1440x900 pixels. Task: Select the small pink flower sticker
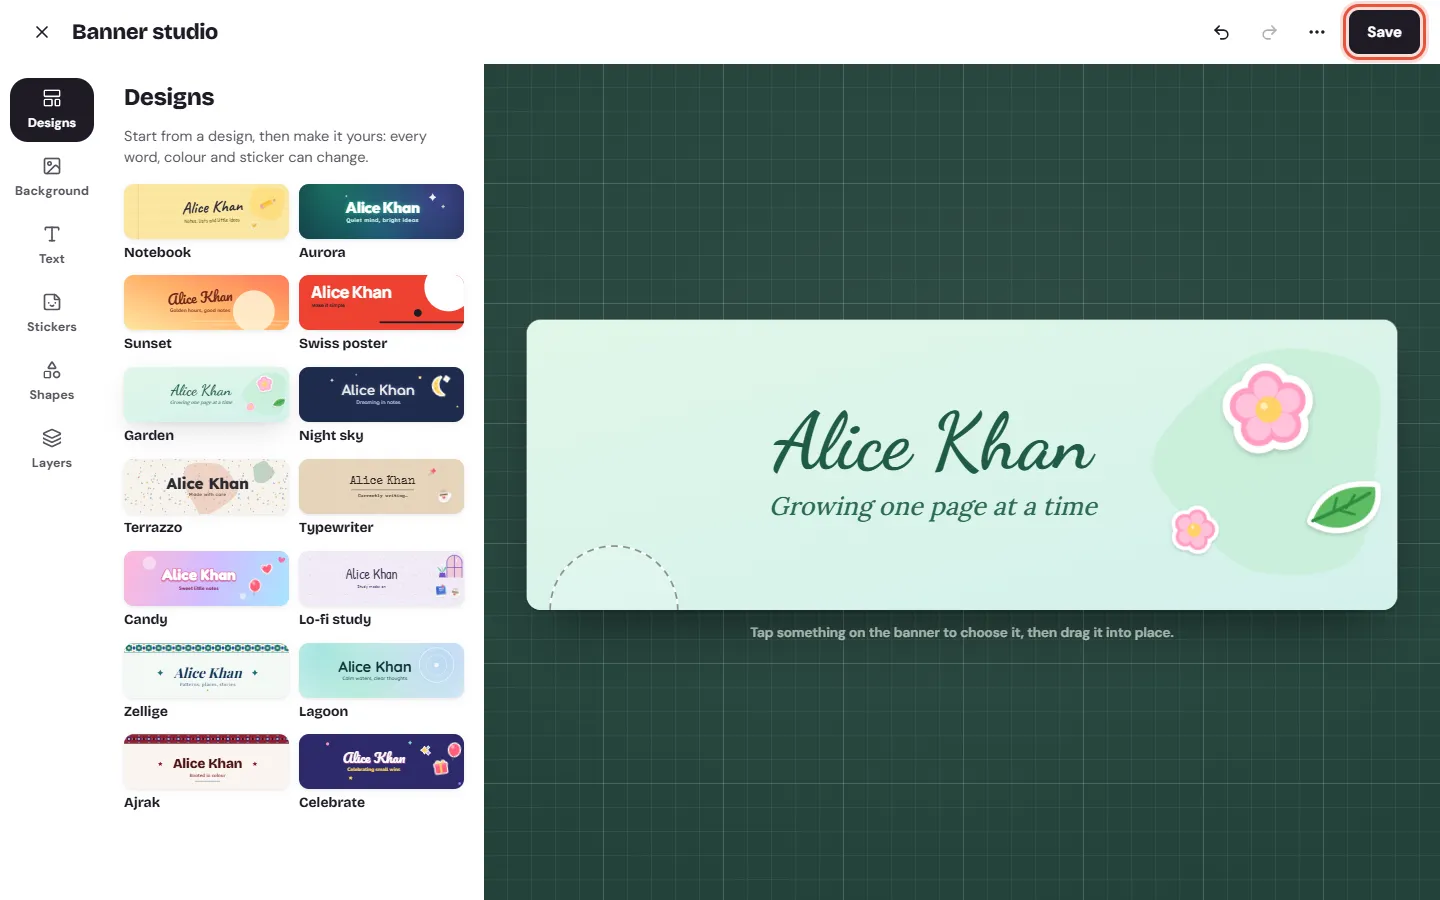(1194, 530)
